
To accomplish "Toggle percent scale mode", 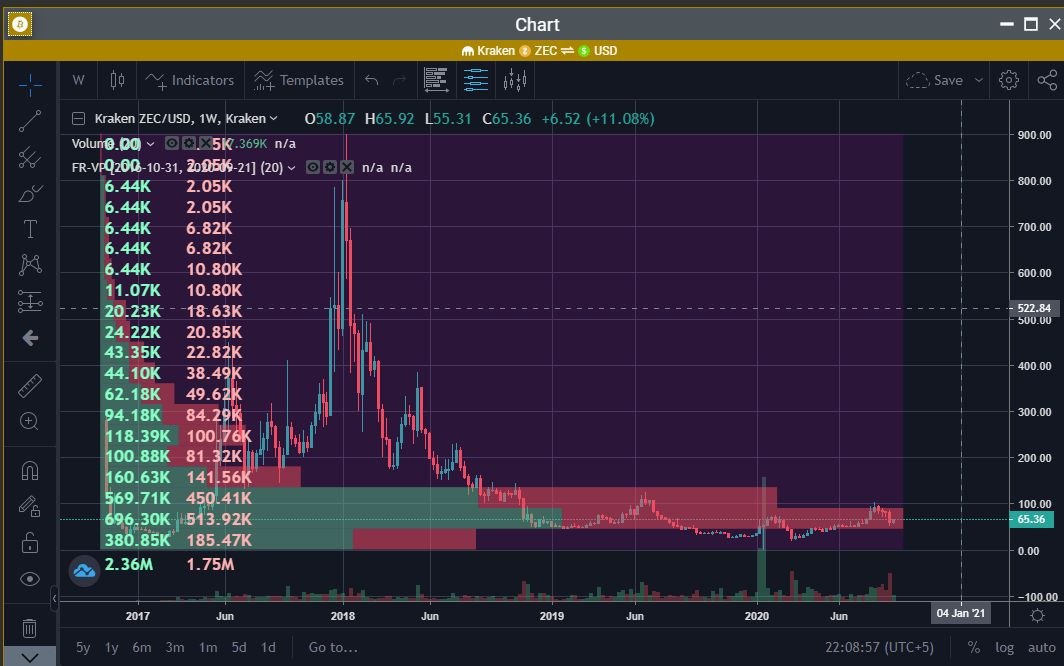I will 974,648.
